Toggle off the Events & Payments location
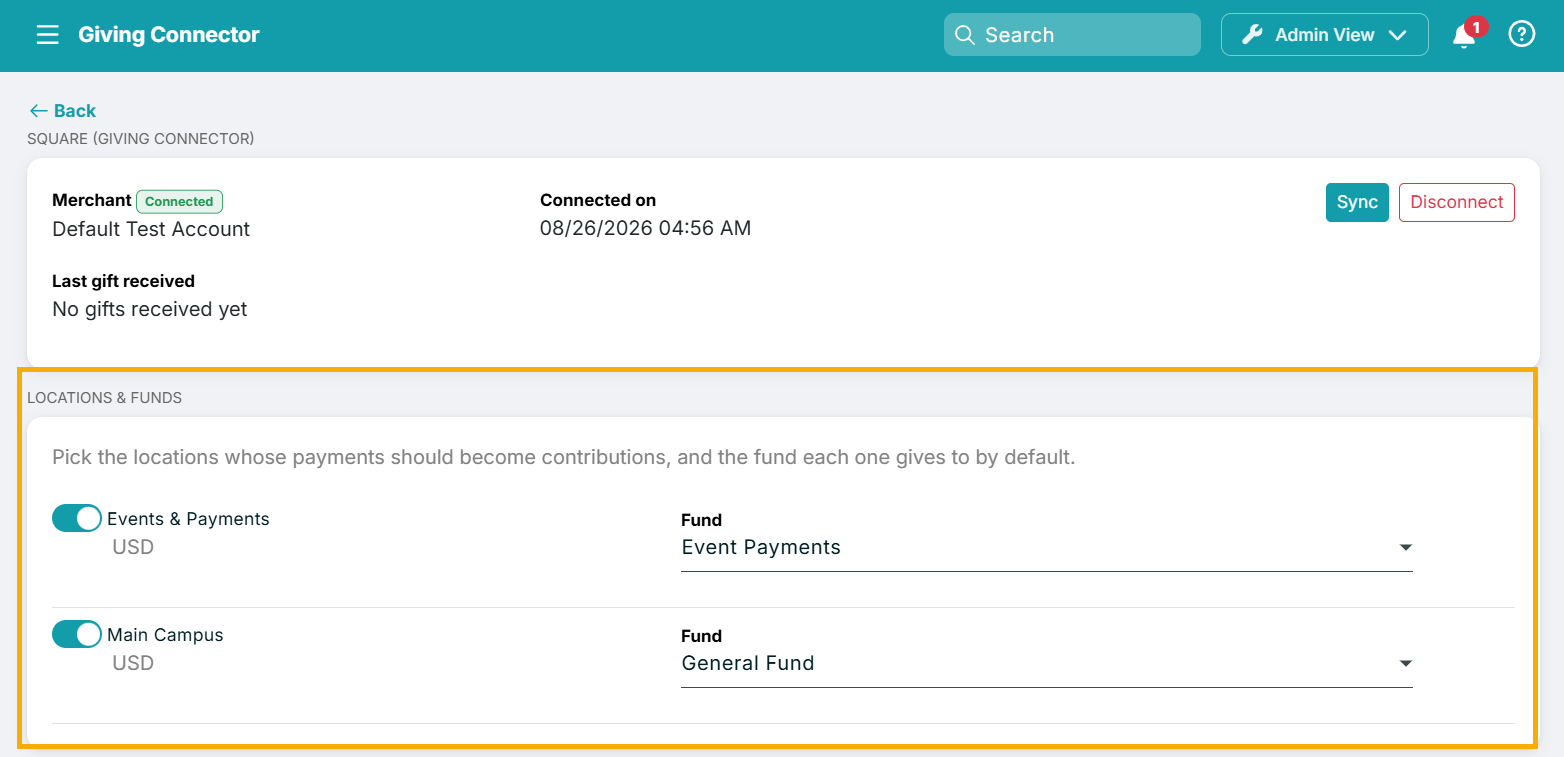Viewport: 1564px width, 757px height. point(77,518)
